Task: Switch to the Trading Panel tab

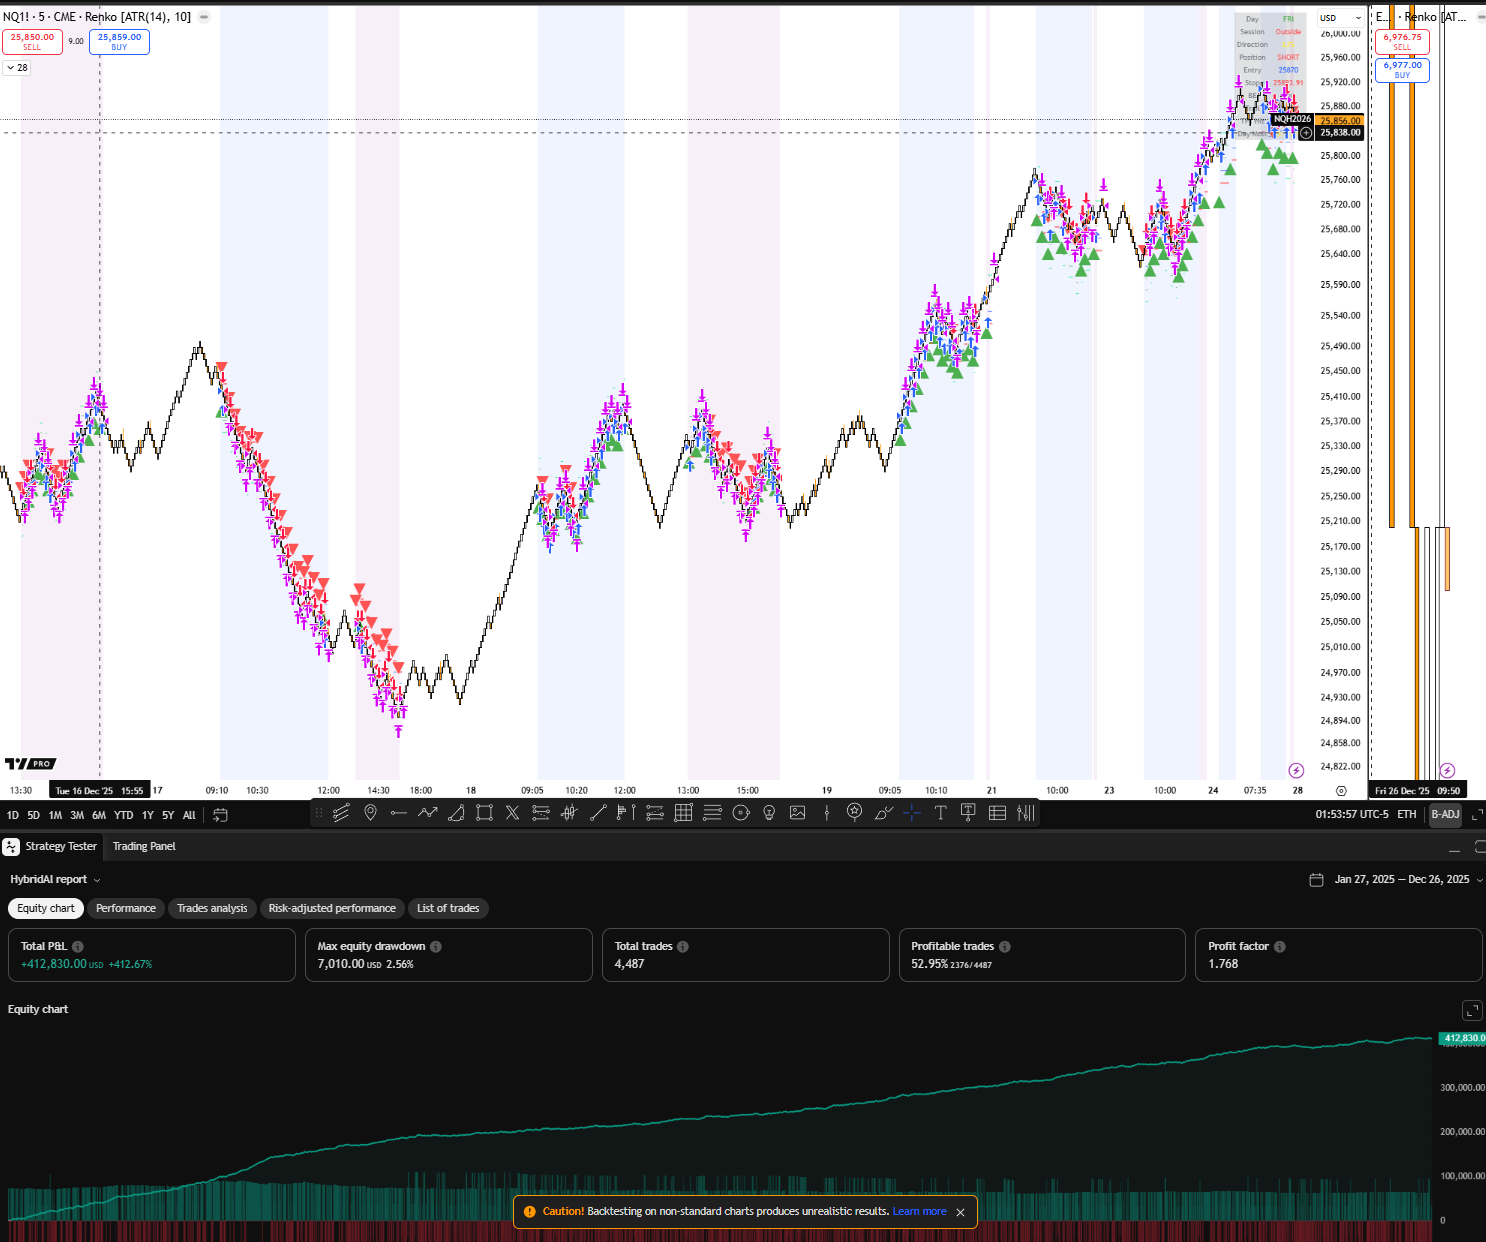Action: coord(144,846)
